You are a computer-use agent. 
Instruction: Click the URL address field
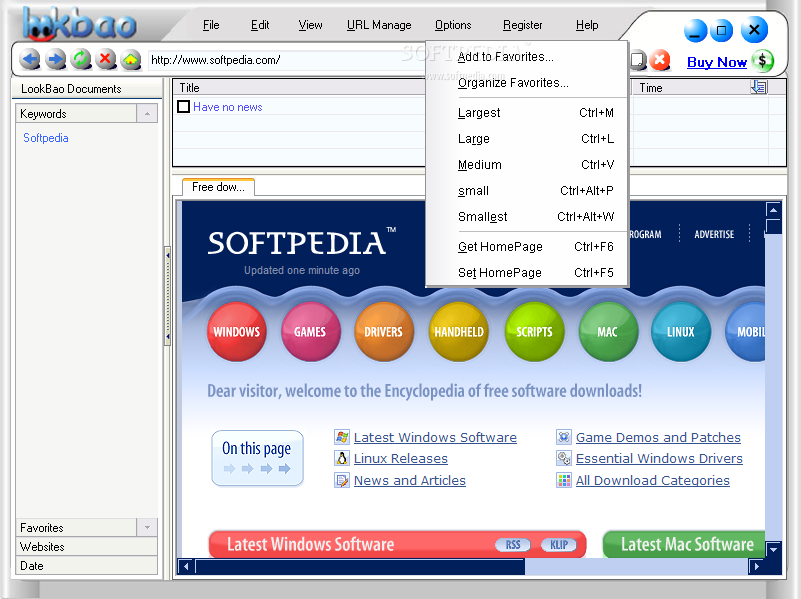(x=286, y=60)
